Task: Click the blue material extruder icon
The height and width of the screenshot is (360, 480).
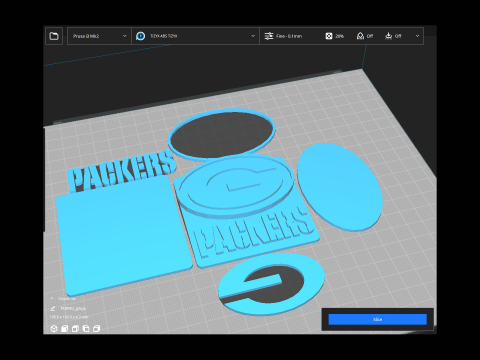Action: point(141,36)
